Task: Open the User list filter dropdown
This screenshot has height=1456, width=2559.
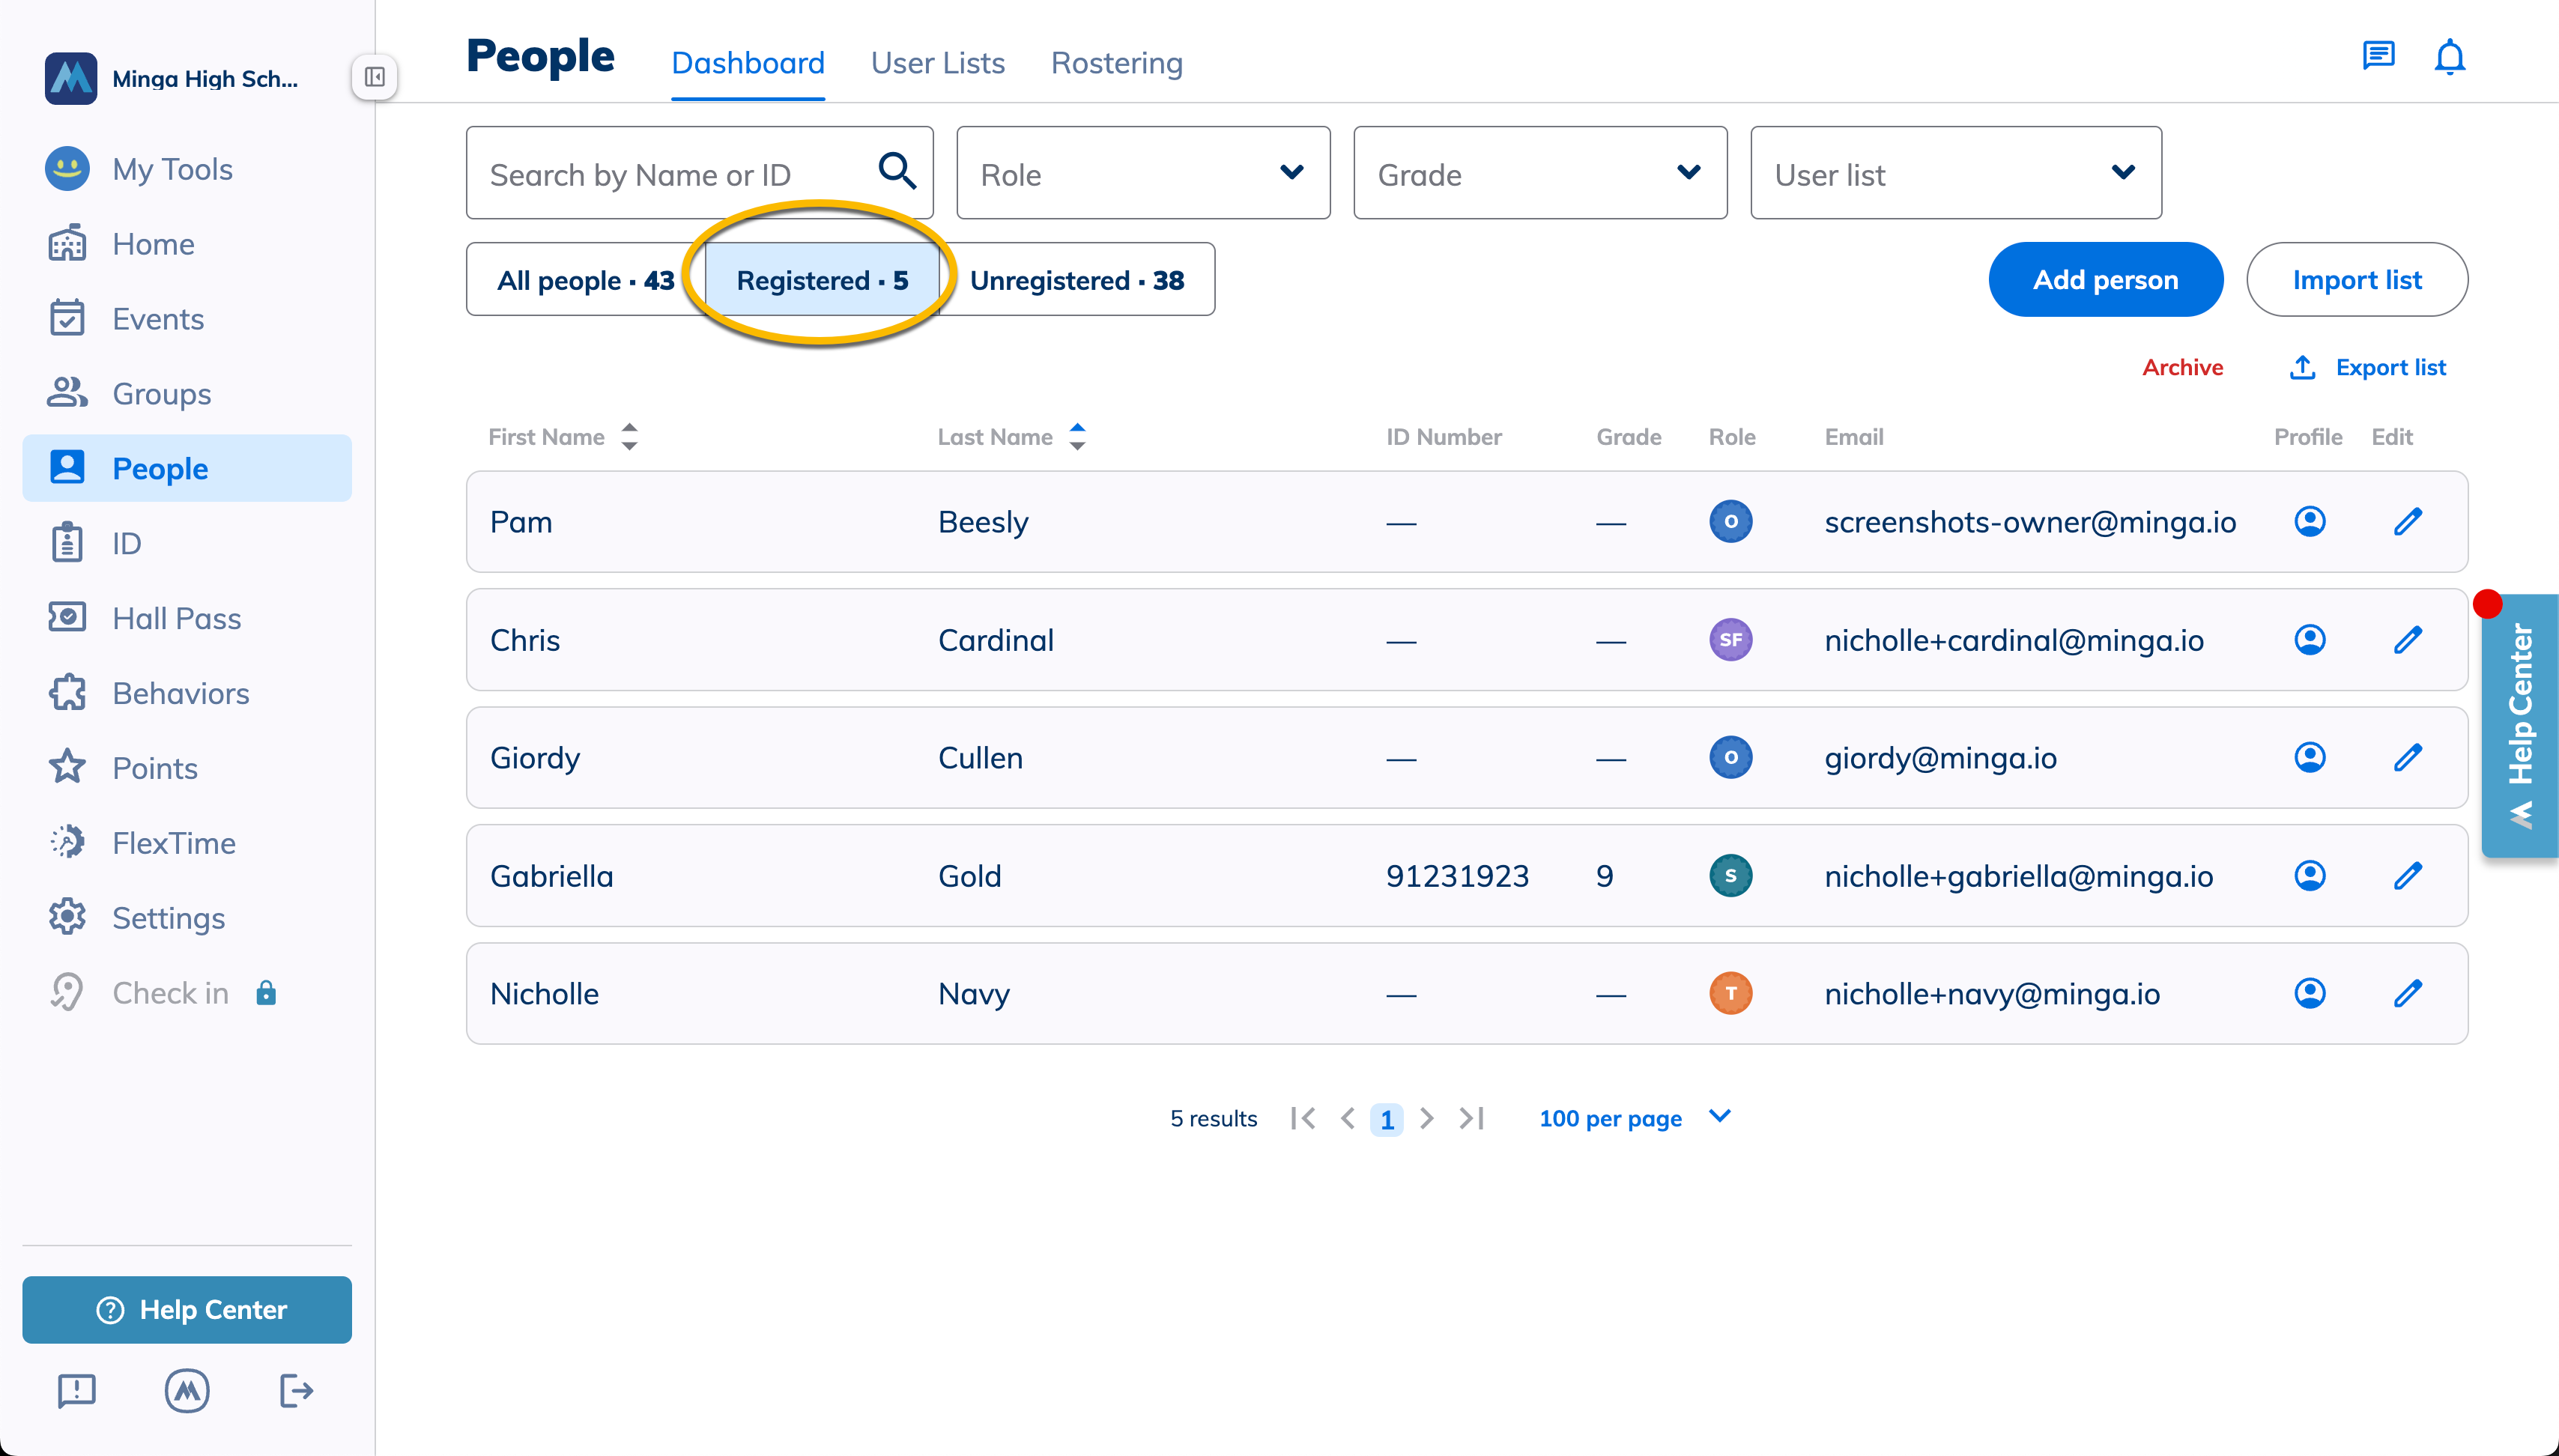Action: [1956, 173]
